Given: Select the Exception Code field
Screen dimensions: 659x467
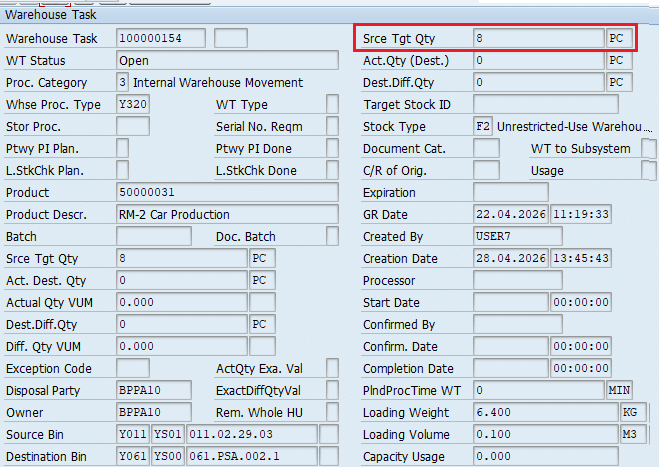Looking at the screenshot, I should click(x=133, y=368).
